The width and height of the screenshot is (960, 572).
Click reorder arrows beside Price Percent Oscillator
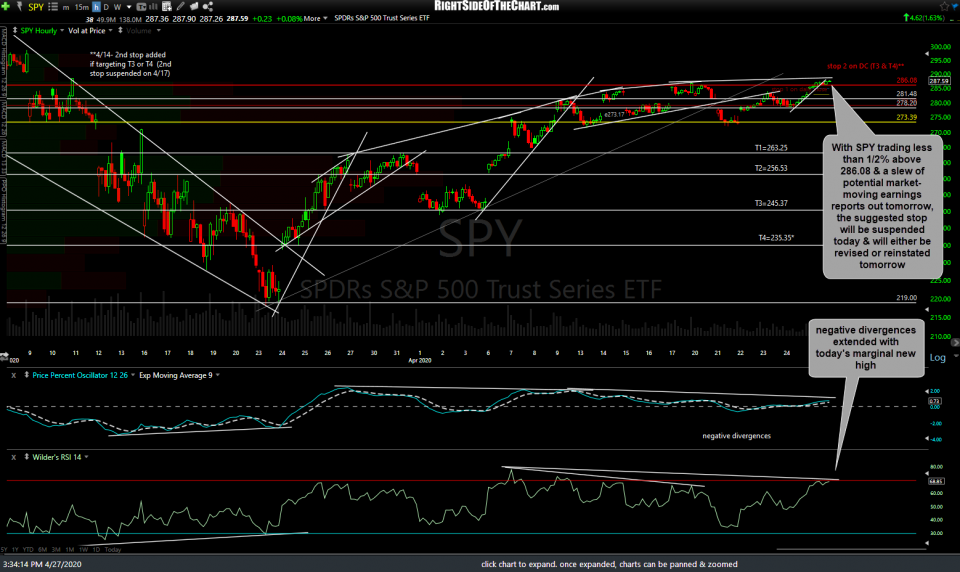(26, 375)
